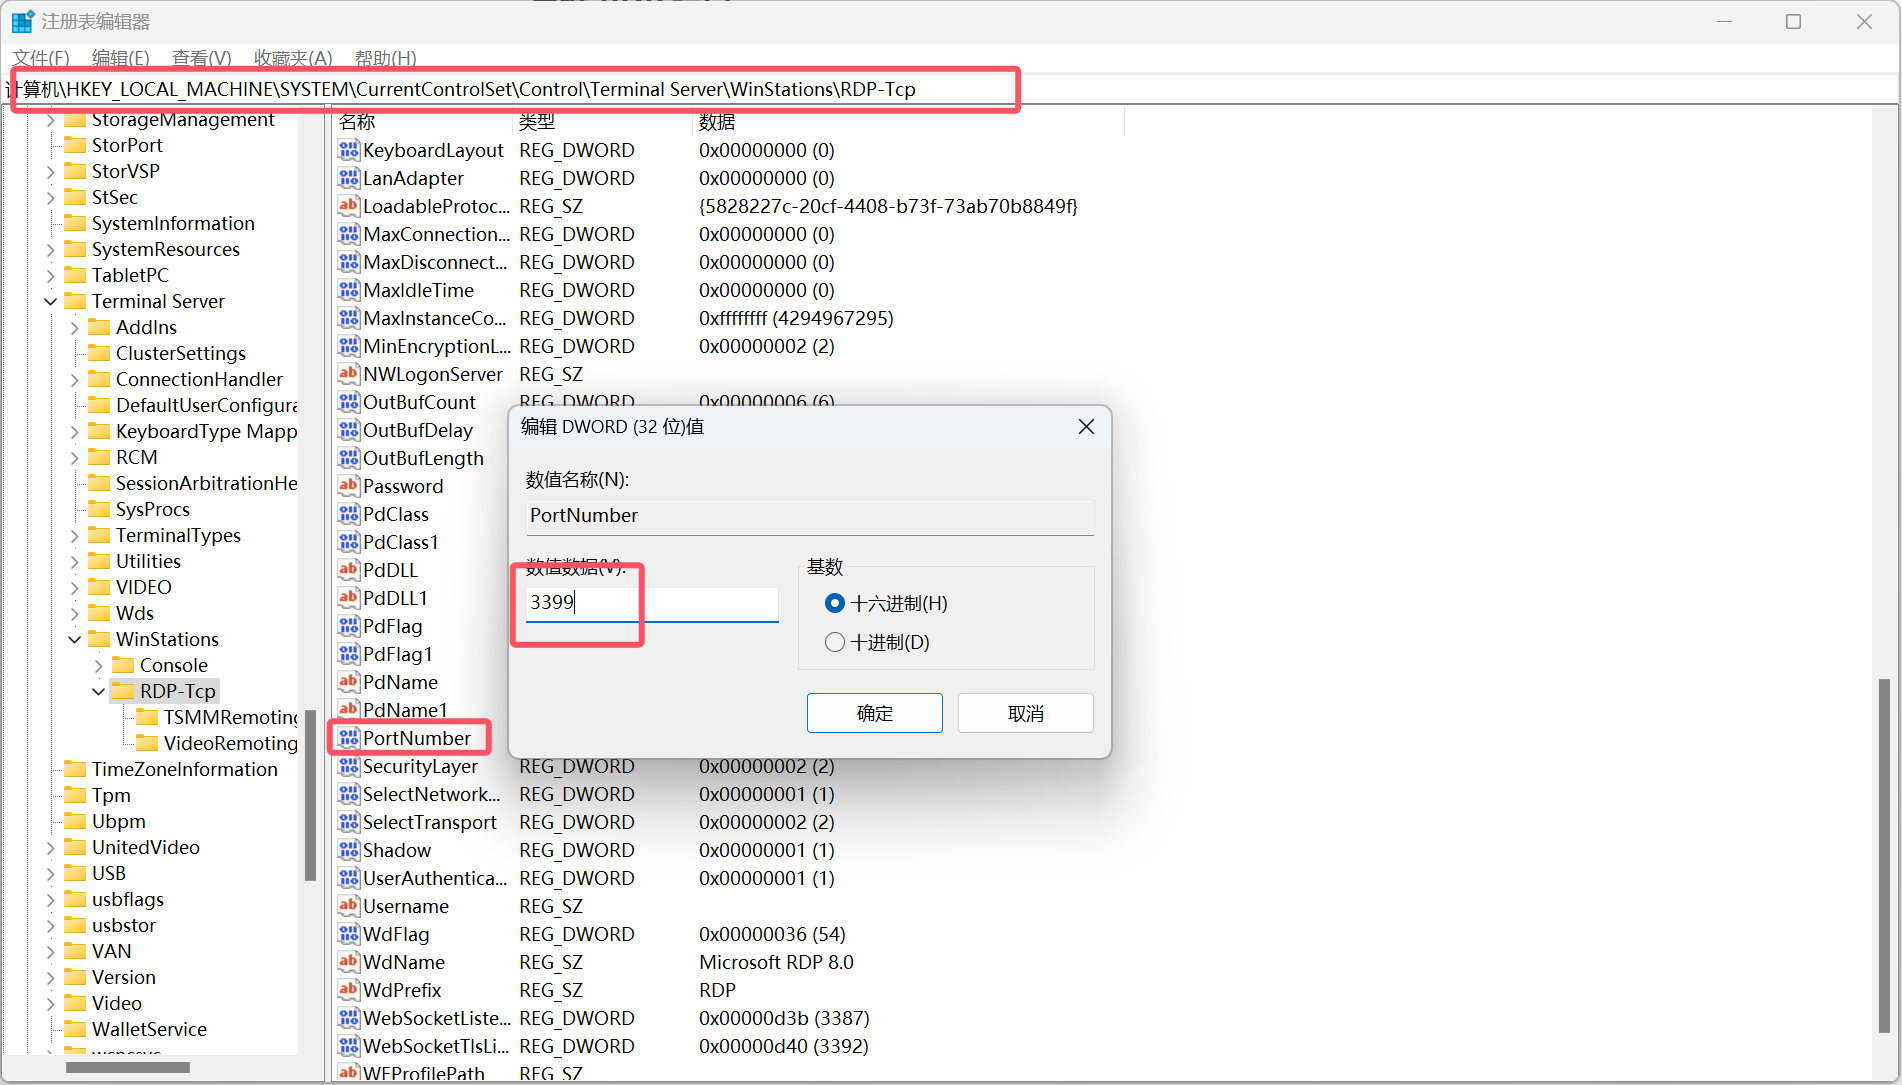Click the KeyboardLayout DWORD icon
Image resolution: width=1902 pixels, height=1085 pixels.
click(x=348, y=150)
